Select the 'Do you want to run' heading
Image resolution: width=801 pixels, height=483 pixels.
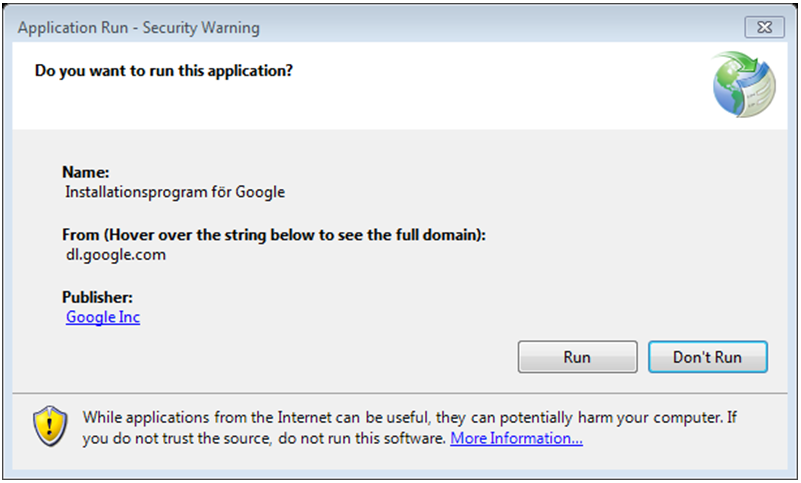[163, 71]
